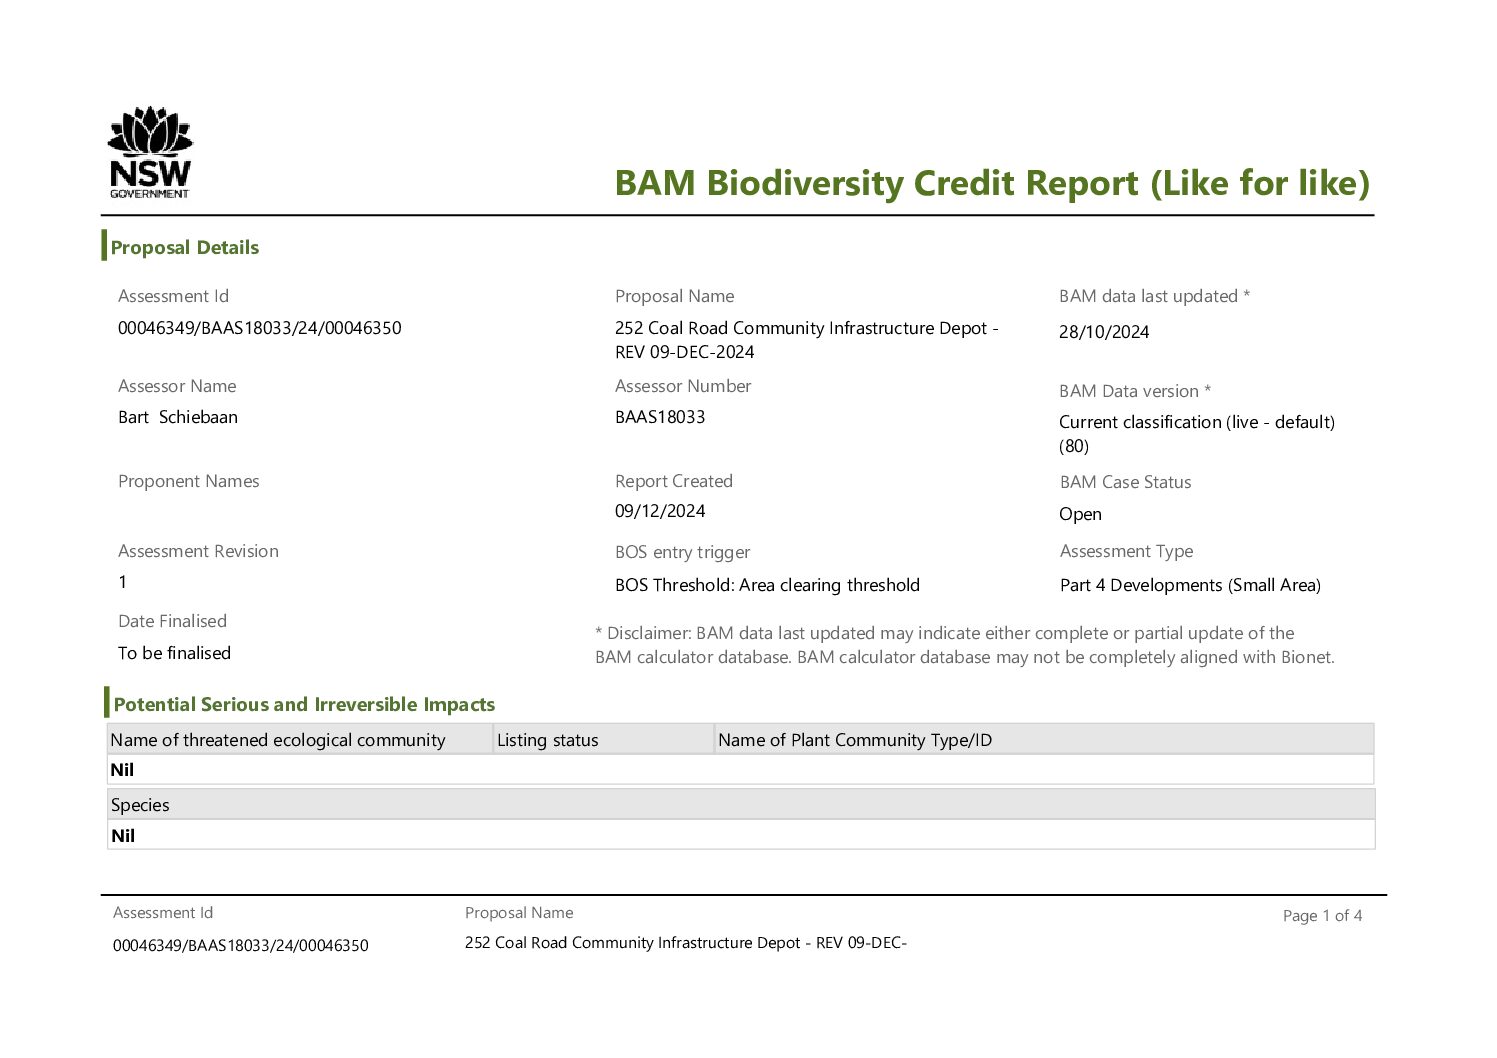Select the assessor number BAAS18033
Image resolution: width=1497 pixels, height=1058 pixels.
pyautogui.click(x=660, y=417)
